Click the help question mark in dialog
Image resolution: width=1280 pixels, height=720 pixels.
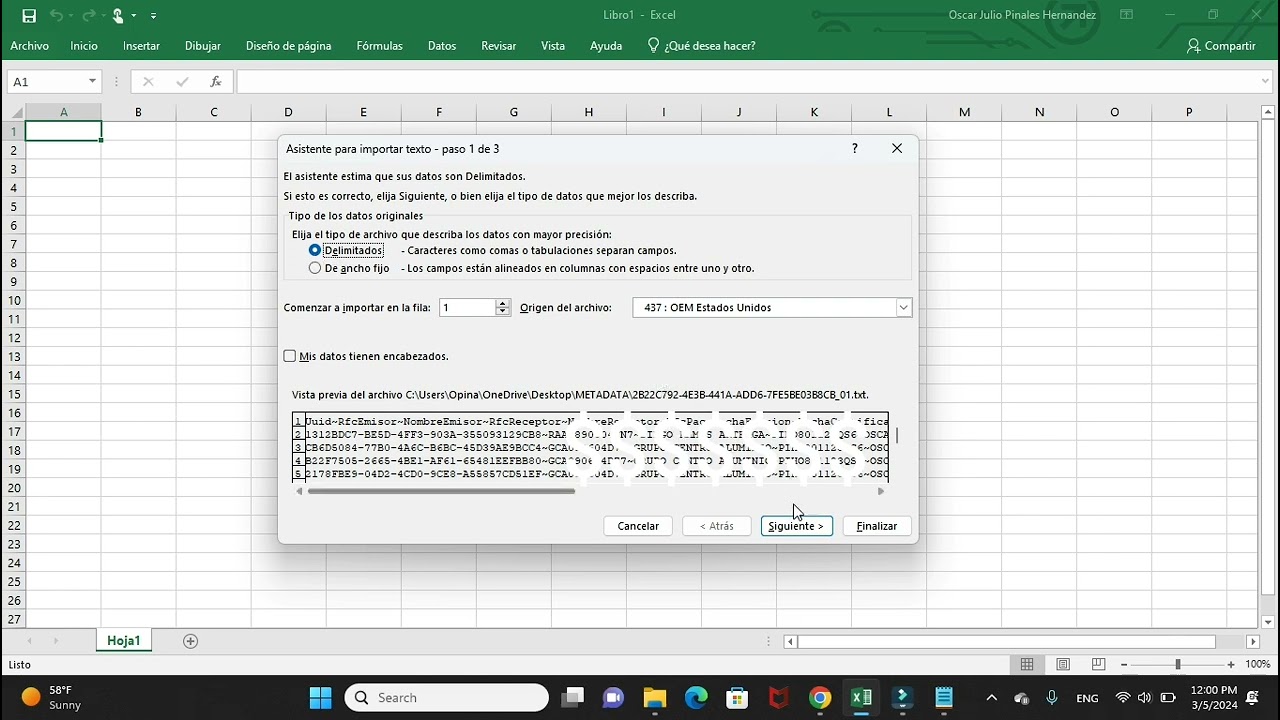click(x=854, y=148)
